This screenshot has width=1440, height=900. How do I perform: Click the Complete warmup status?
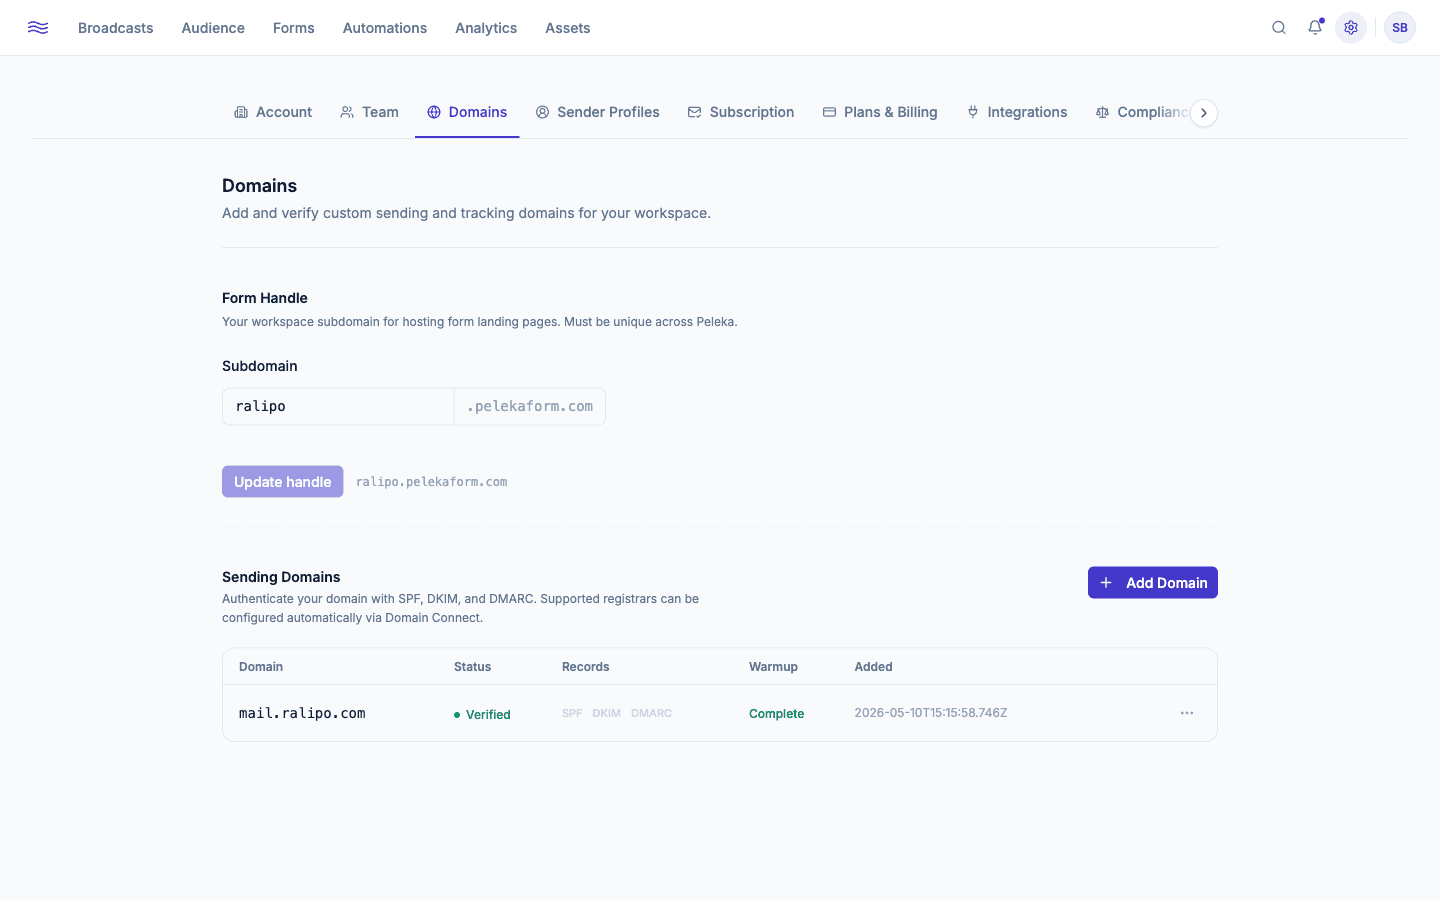777,714
